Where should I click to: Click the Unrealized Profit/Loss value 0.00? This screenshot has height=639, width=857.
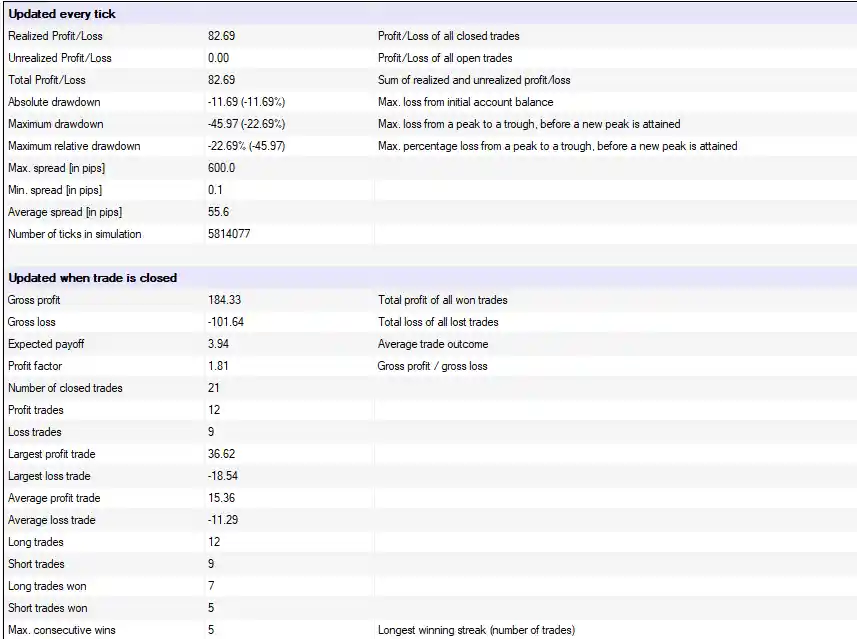[219, 58]
